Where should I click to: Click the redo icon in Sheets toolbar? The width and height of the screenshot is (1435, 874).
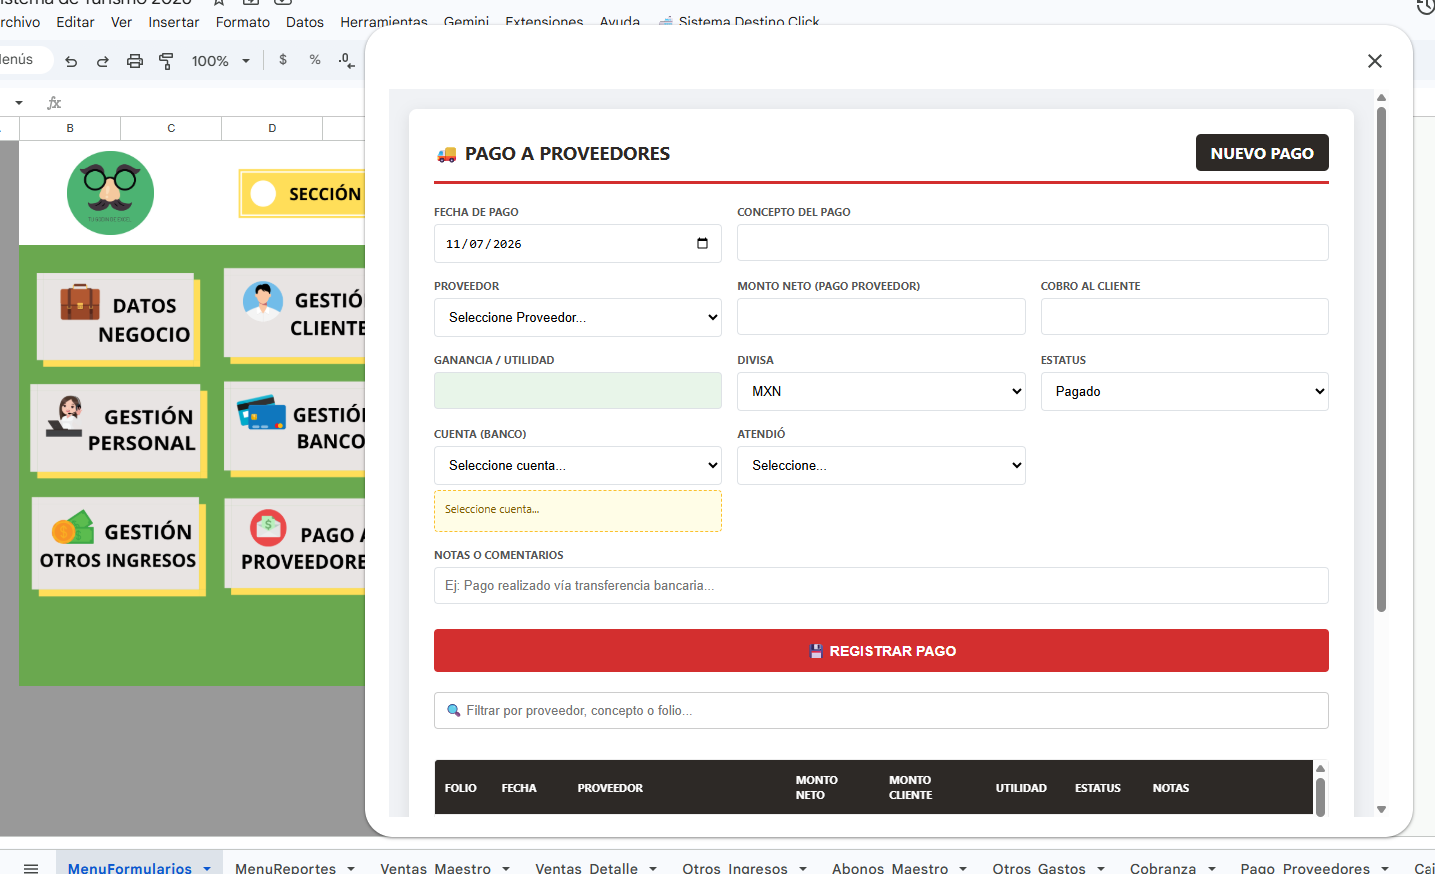[x=102, y=61]
